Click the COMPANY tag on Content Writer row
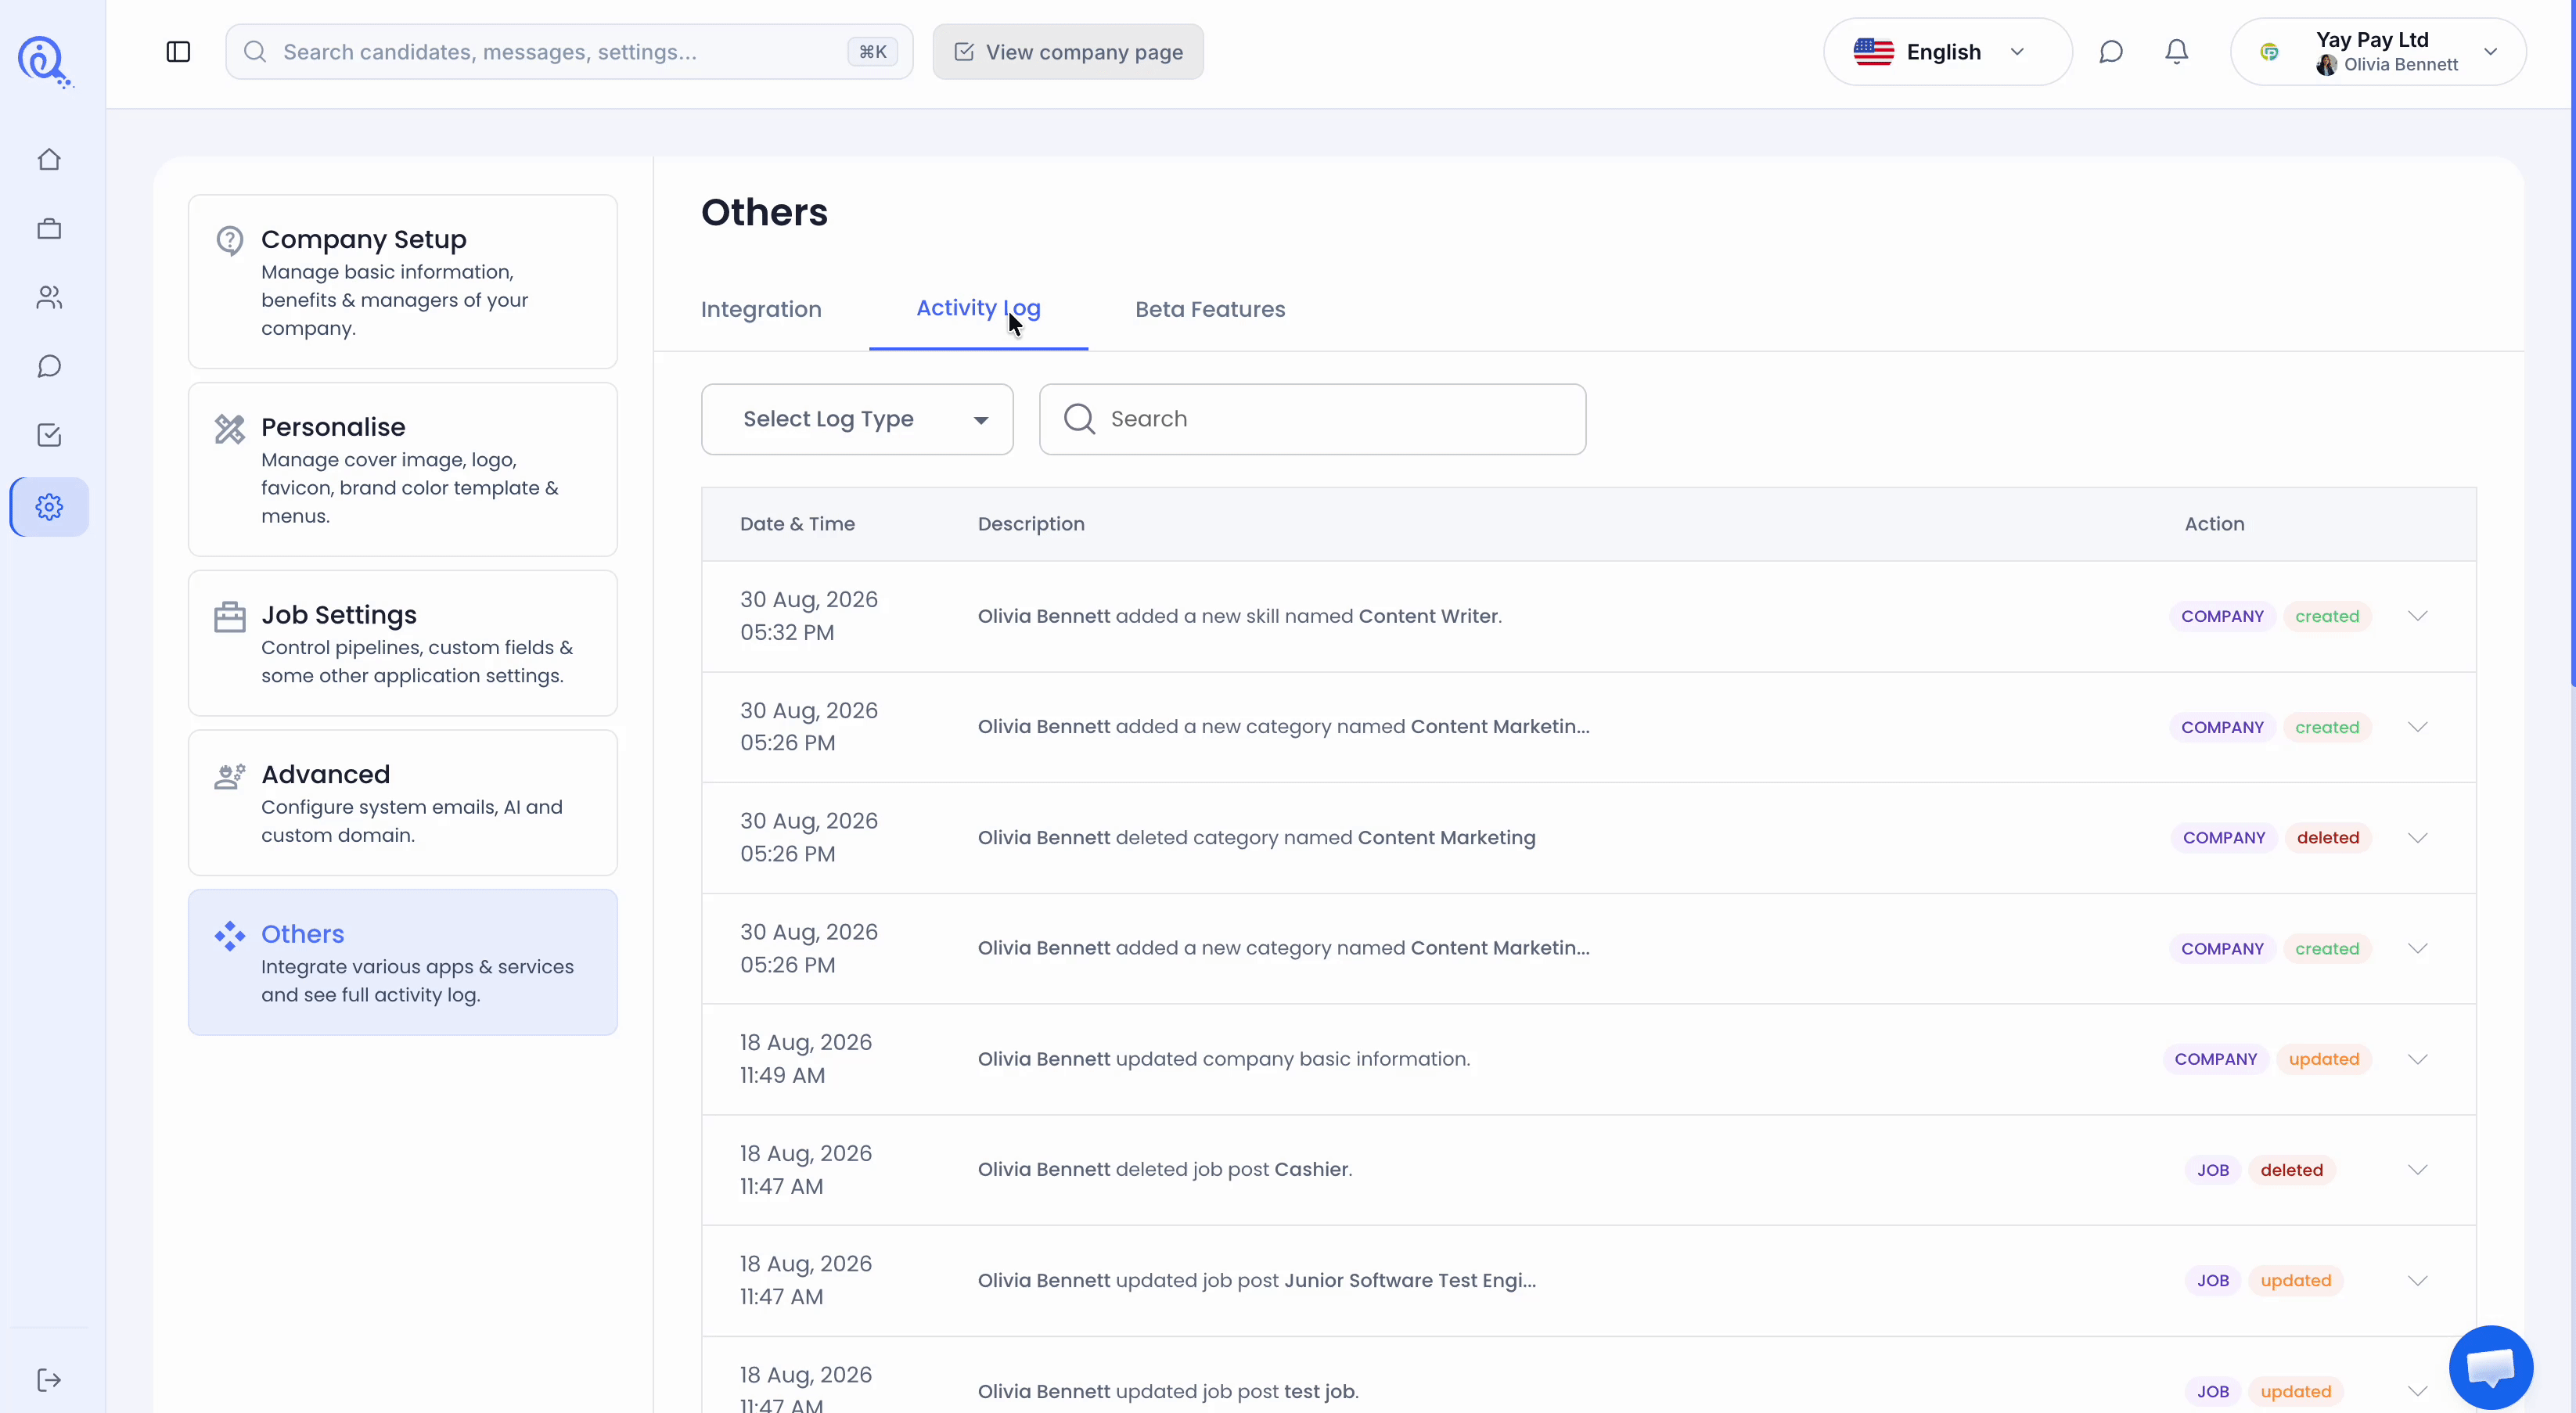This screenshot has height=1413, width=2576. [x=2222, y=617]
